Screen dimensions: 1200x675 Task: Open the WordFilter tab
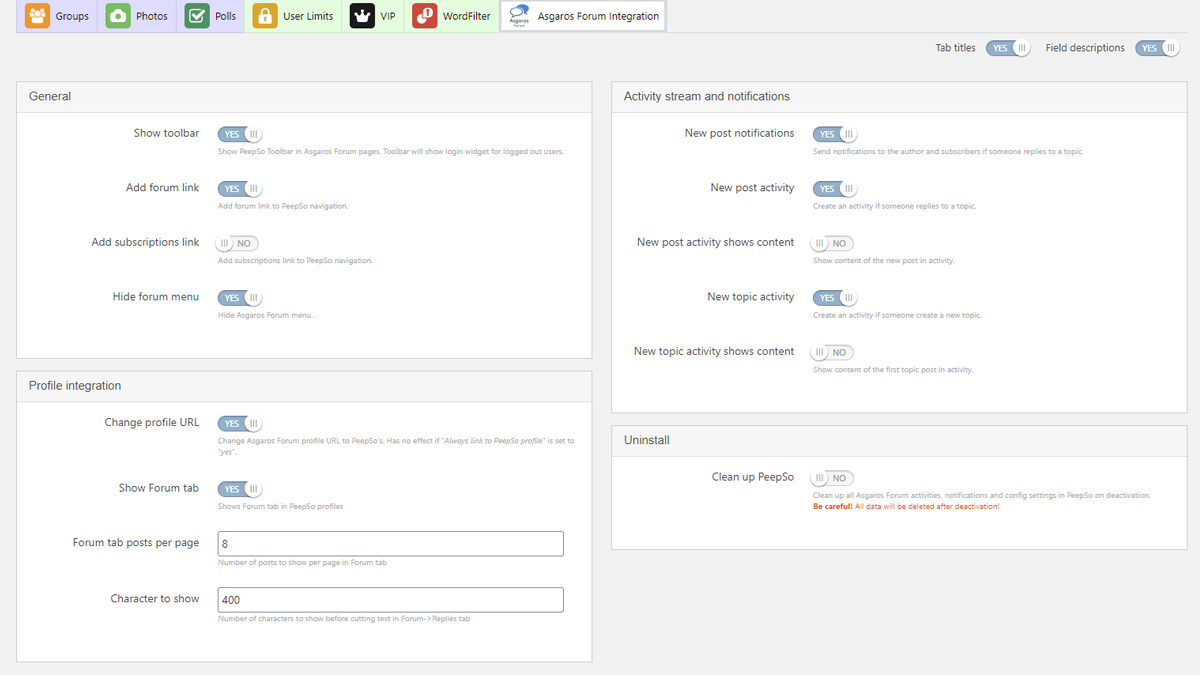(452, 16)
